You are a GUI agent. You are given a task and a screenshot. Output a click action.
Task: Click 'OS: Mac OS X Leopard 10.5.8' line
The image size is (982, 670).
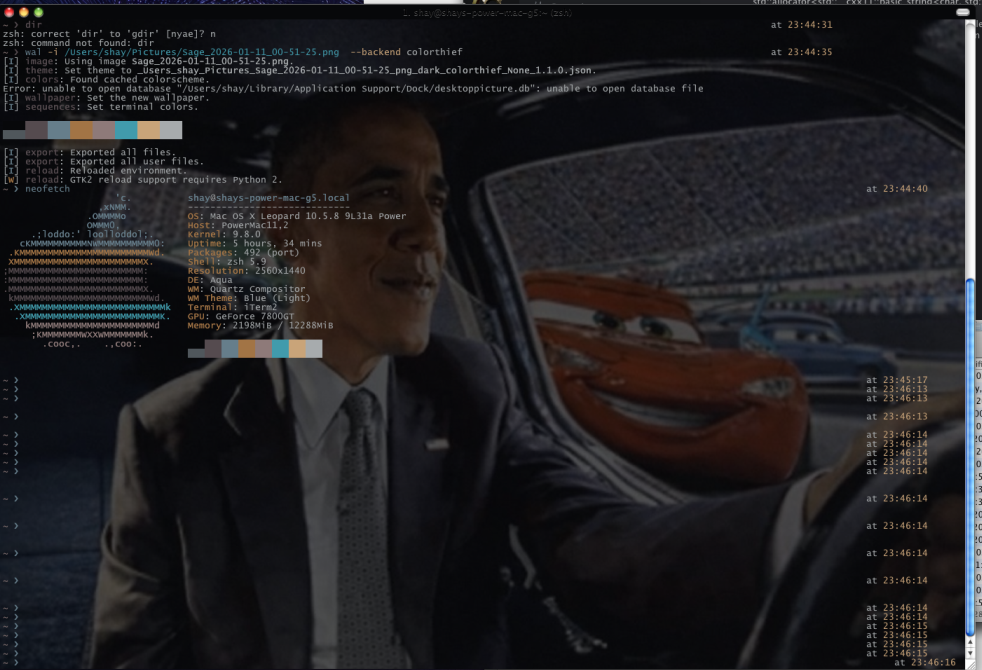297,216
